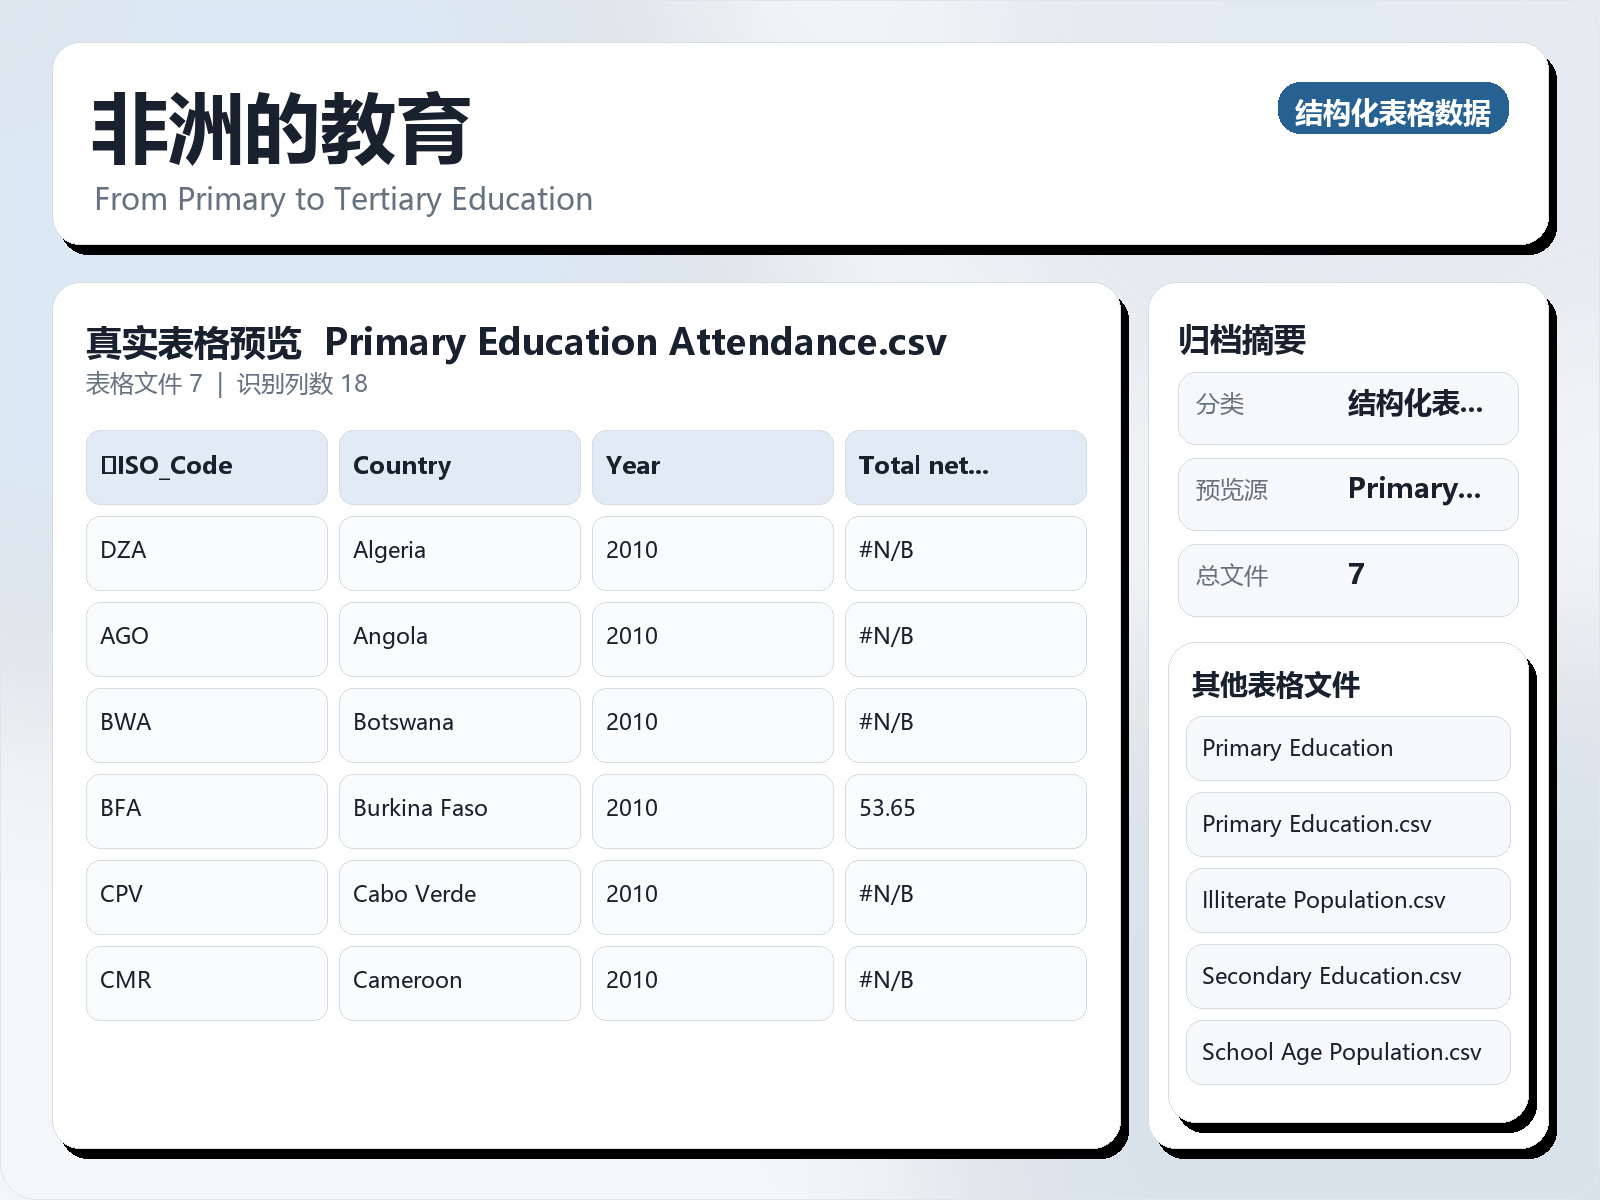Click the Country column header
The width and height of the screenshot is (1600, 1200).
pyautogui.click(x=459, y=466)
